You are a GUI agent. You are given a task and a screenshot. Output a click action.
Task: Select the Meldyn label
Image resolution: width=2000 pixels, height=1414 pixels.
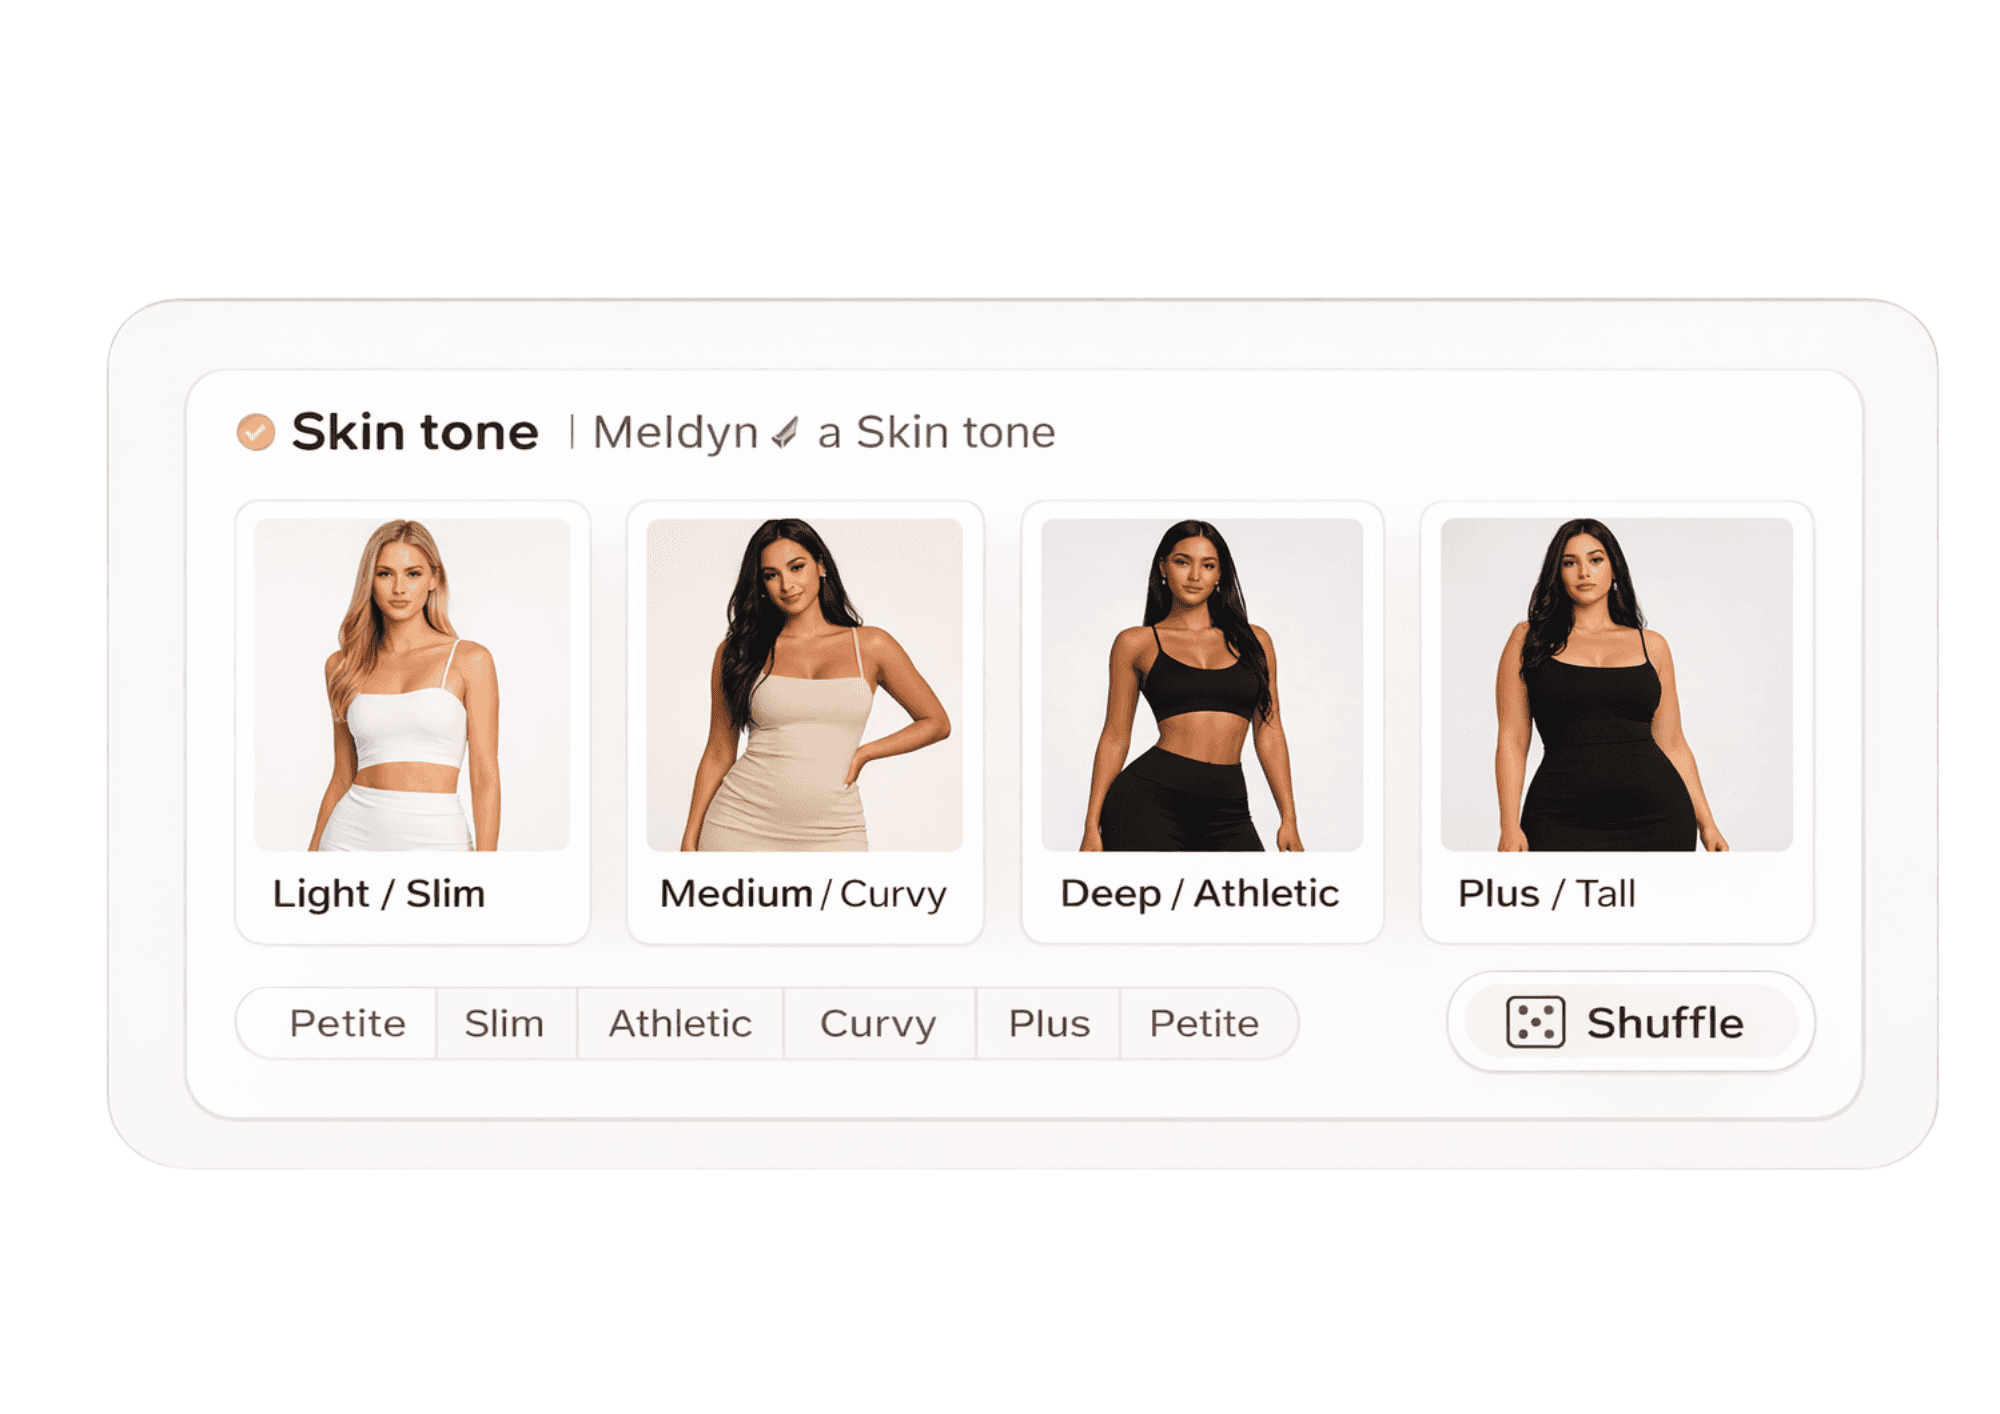tap(675, 432)
